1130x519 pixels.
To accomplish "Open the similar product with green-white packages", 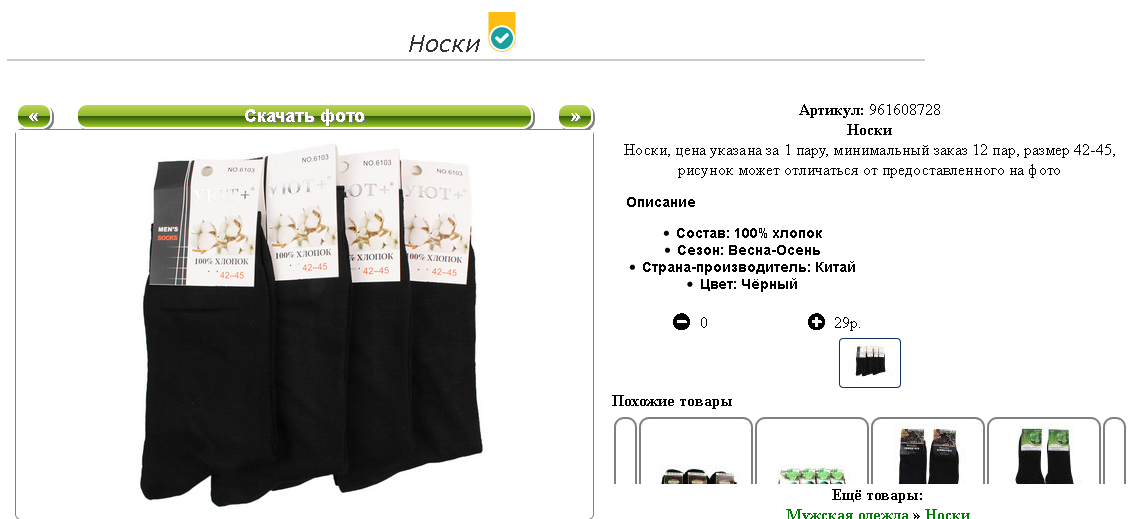I will (812, 451).
